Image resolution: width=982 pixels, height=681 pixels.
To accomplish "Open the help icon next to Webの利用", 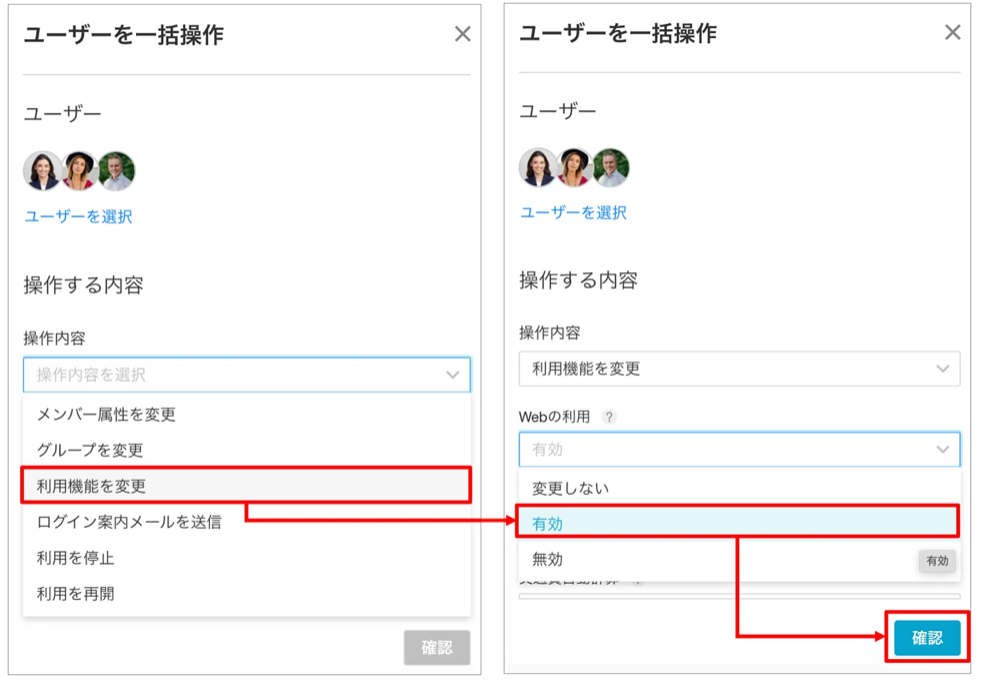I will coord(609,417).
